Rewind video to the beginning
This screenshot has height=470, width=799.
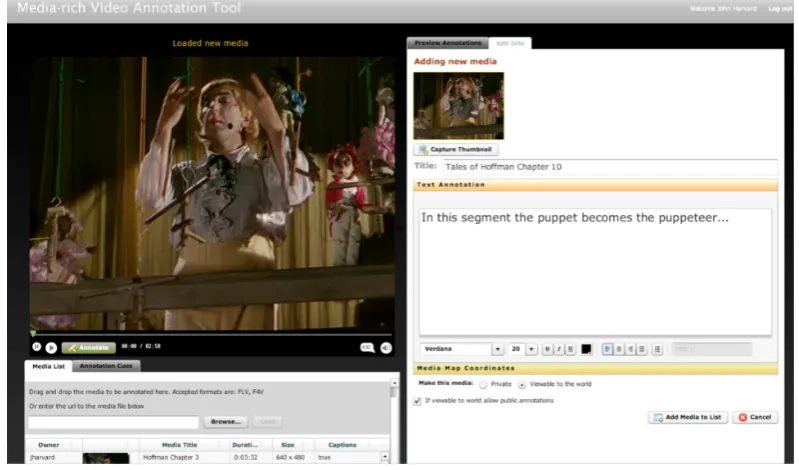pos(37,347)
